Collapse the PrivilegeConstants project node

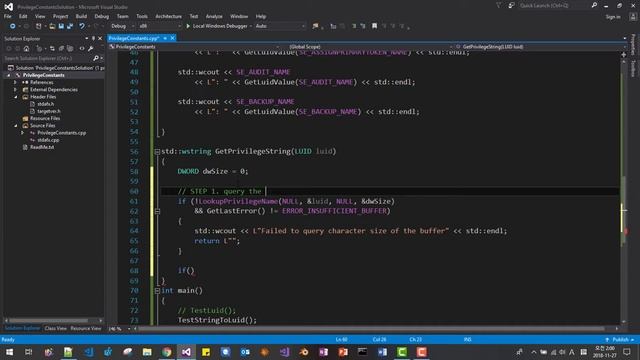point(9,76)
